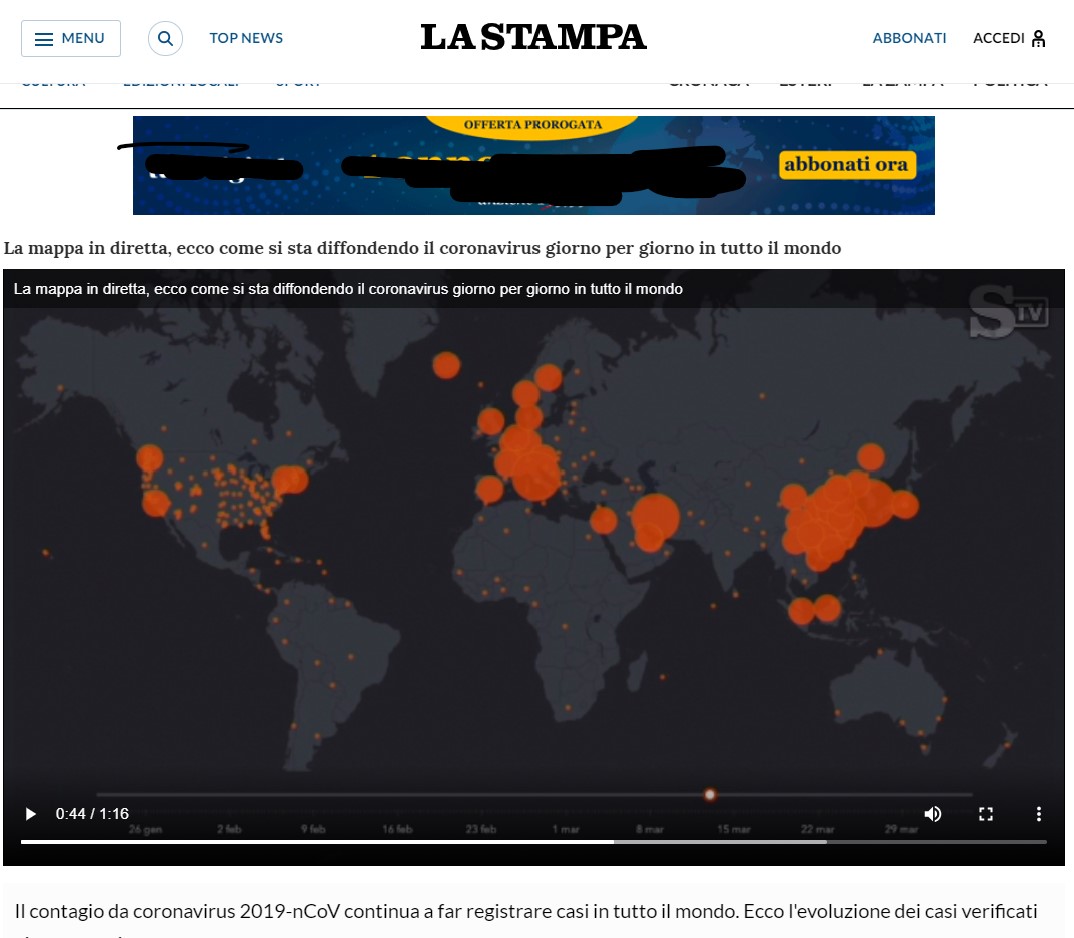This screenshot has height=938, width=1074.
Task: Click the video title overlay text
Action: click(x=348, y=289)
